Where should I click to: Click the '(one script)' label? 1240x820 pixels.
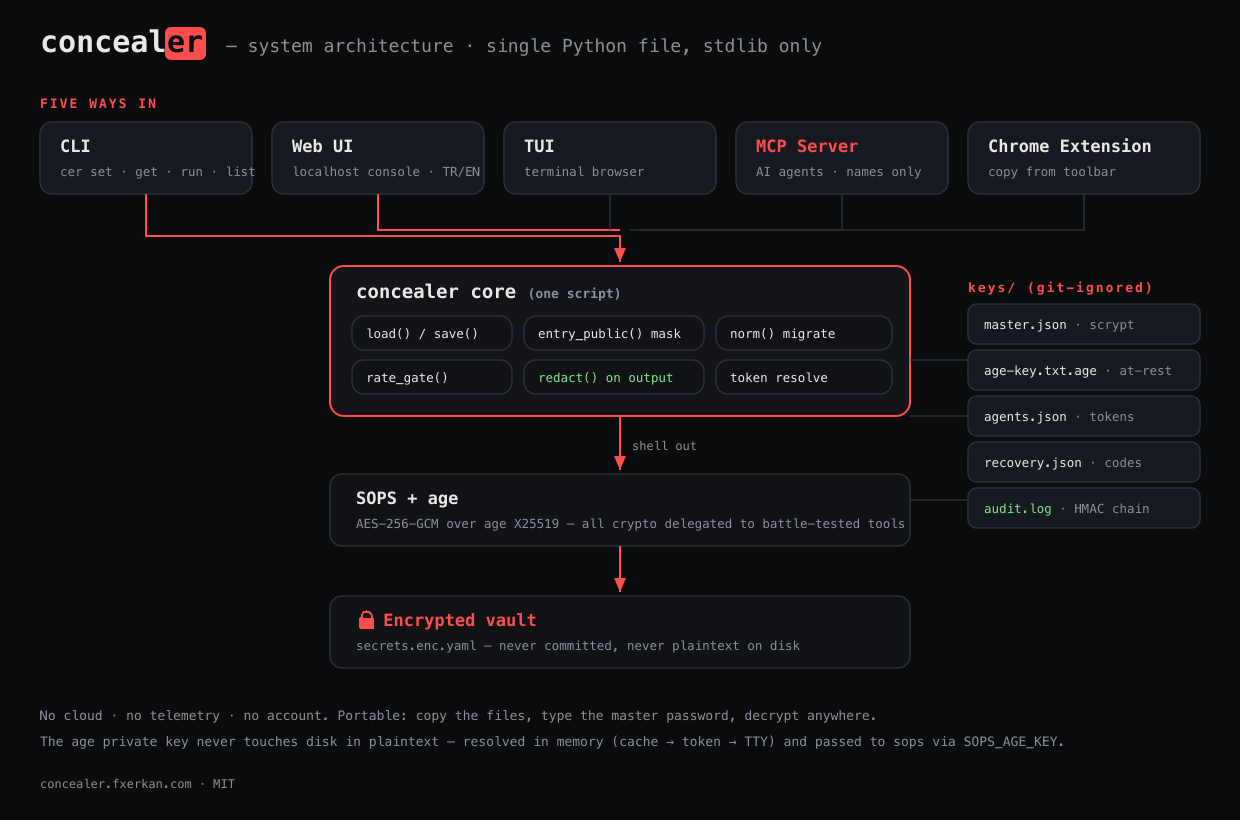574,294
